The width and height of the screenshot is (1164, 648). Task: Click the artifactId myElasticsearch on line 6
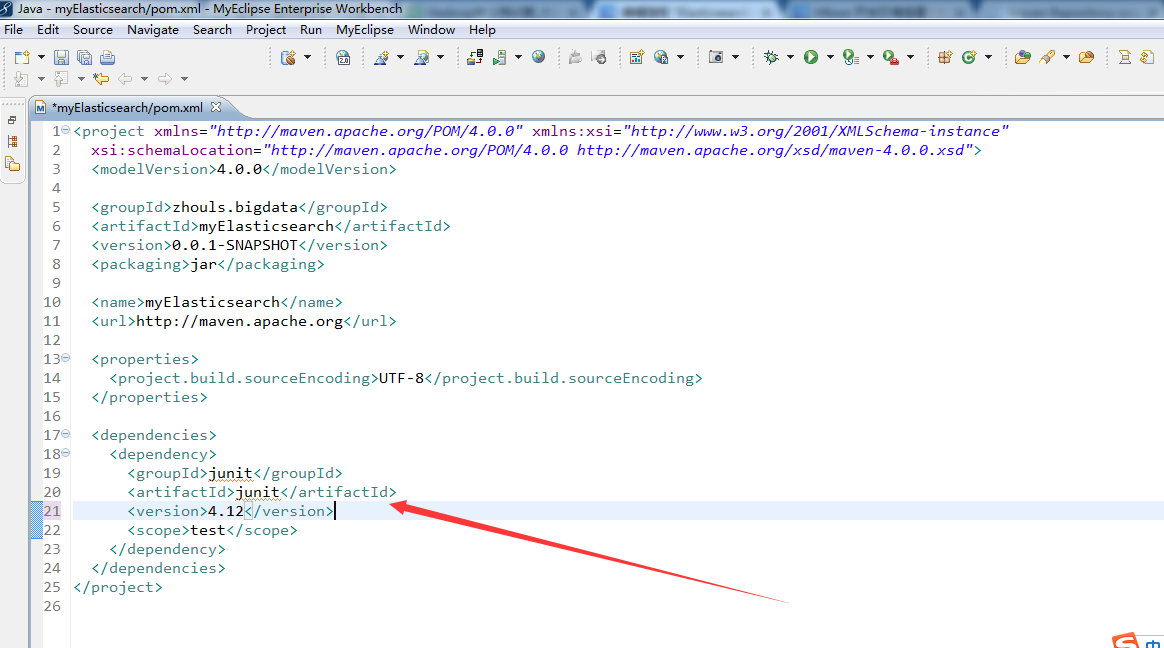pos(267,226)
